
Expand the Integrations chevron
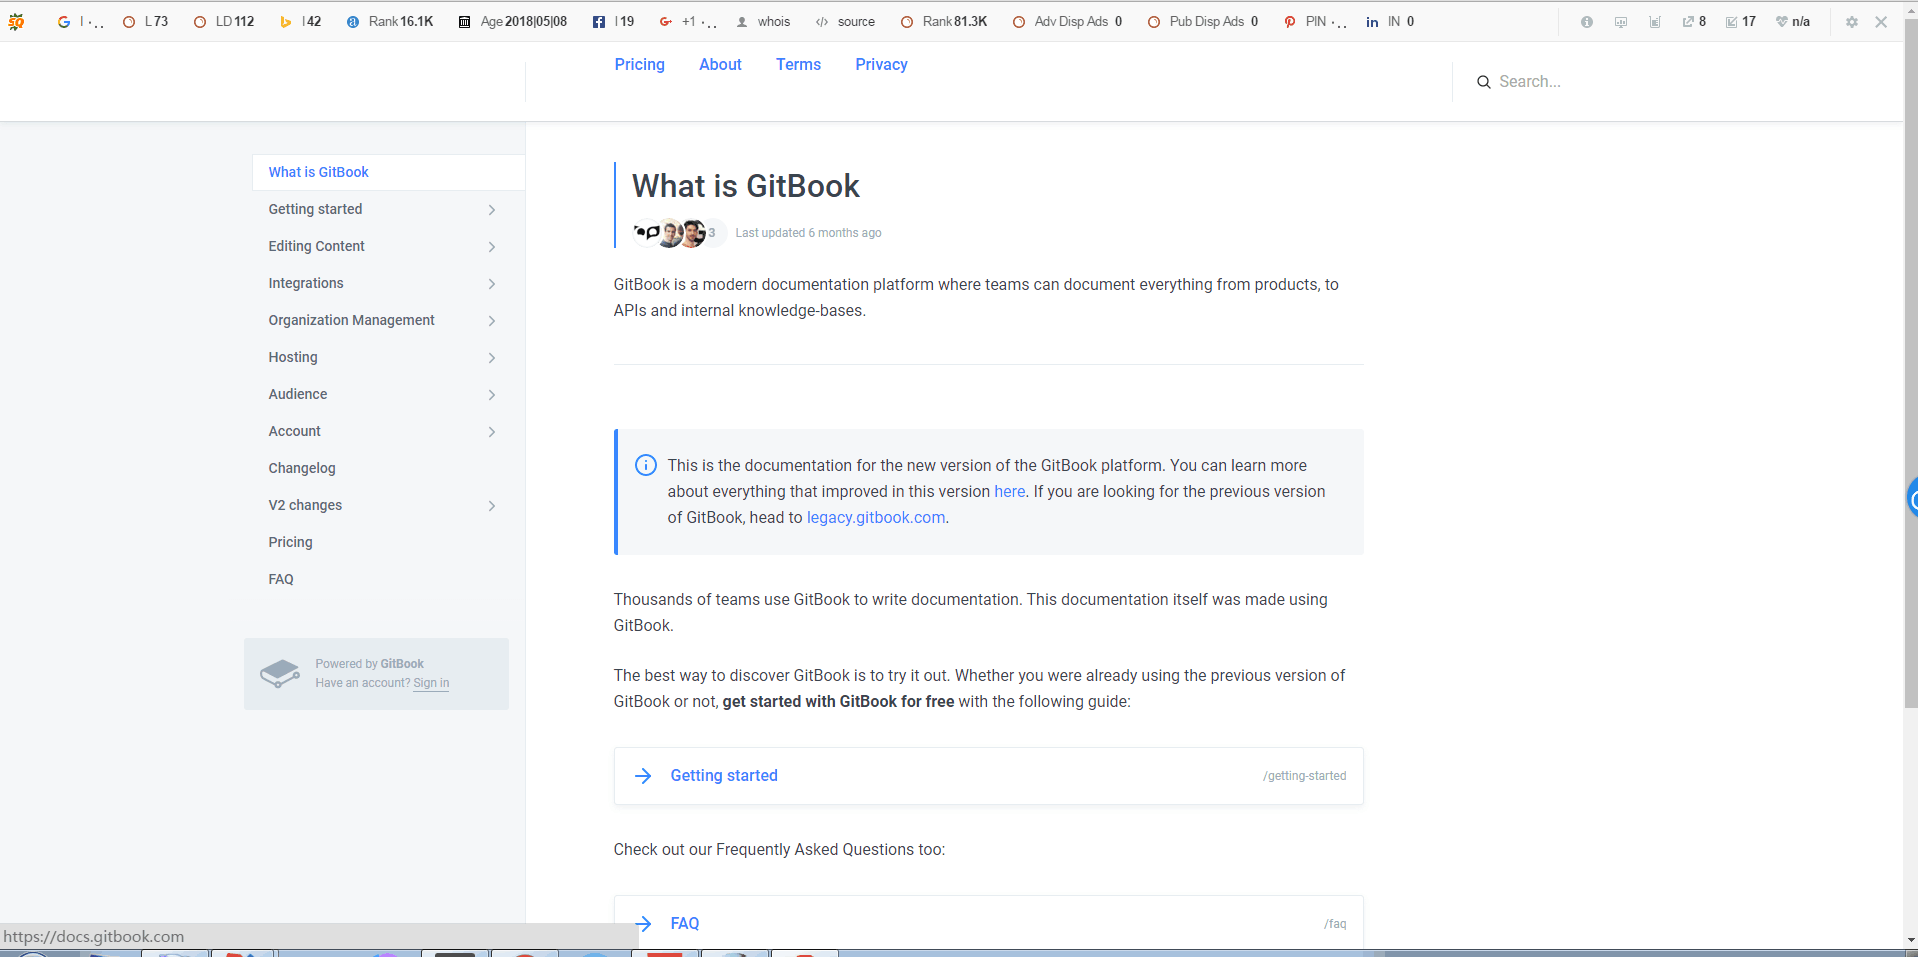(x=491, y=284)
